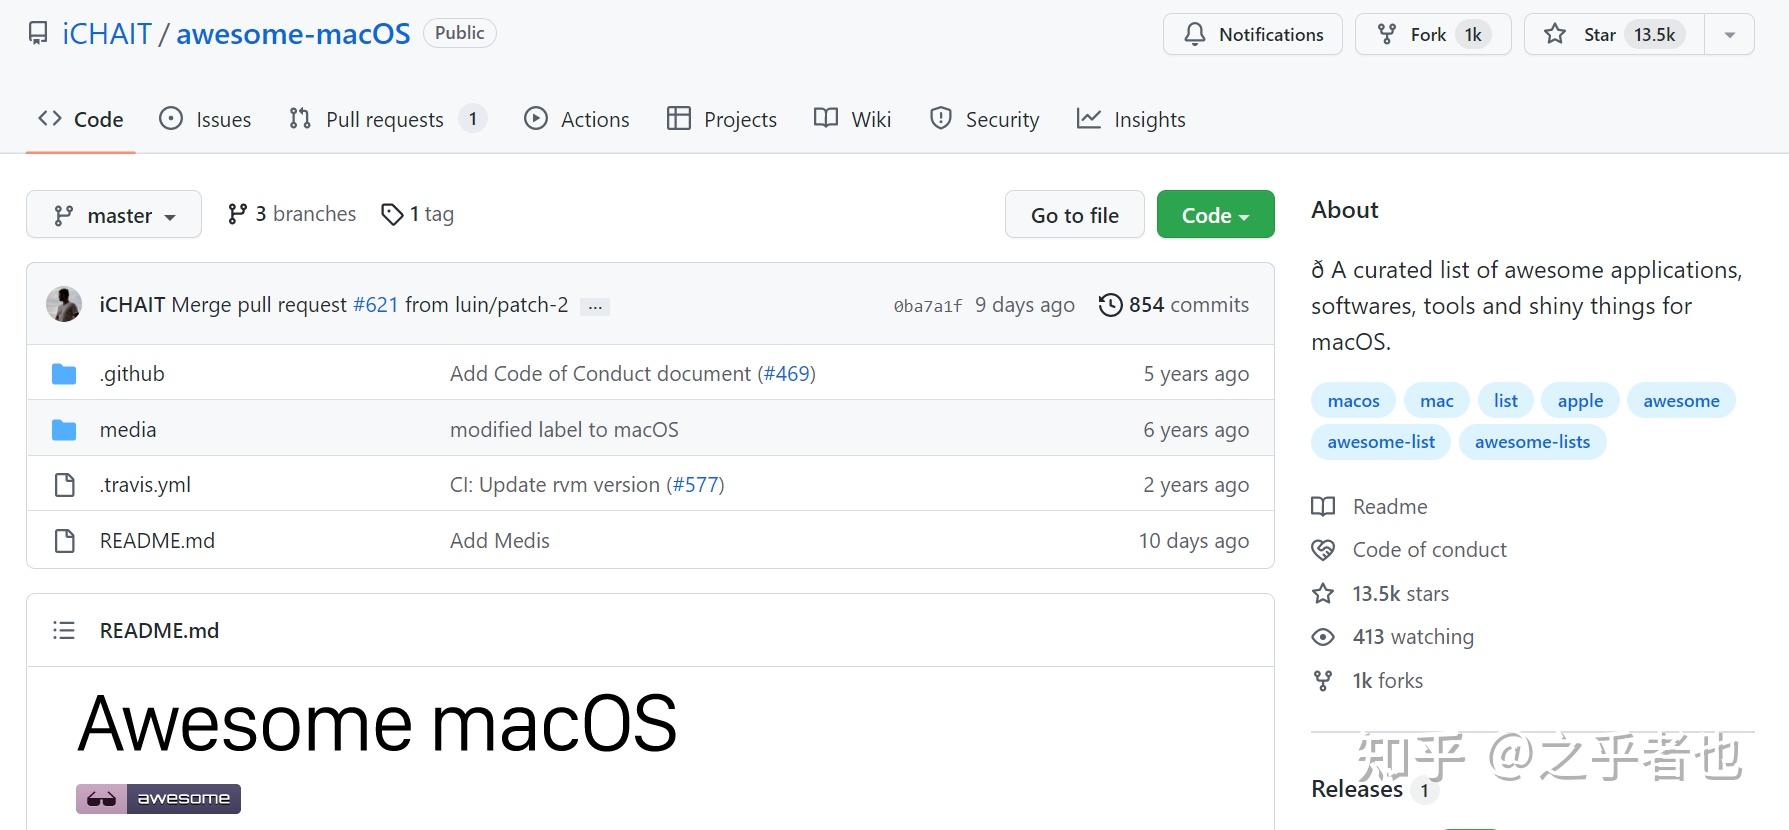Click the README table of contents icon

(x=64, y=631)
